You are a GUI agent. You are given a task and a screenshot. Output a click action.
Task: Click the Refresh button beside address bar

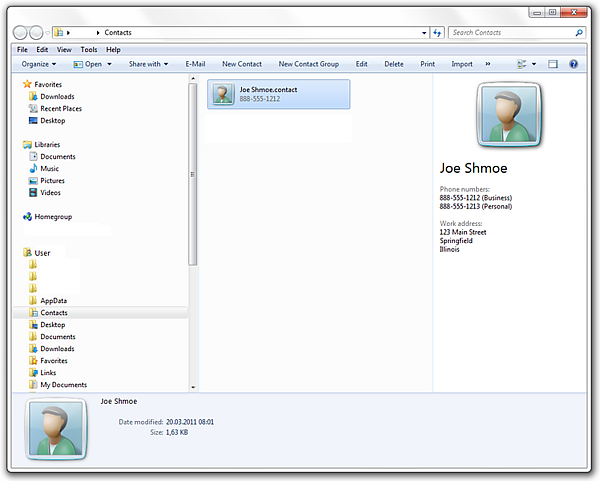(437, 33)
